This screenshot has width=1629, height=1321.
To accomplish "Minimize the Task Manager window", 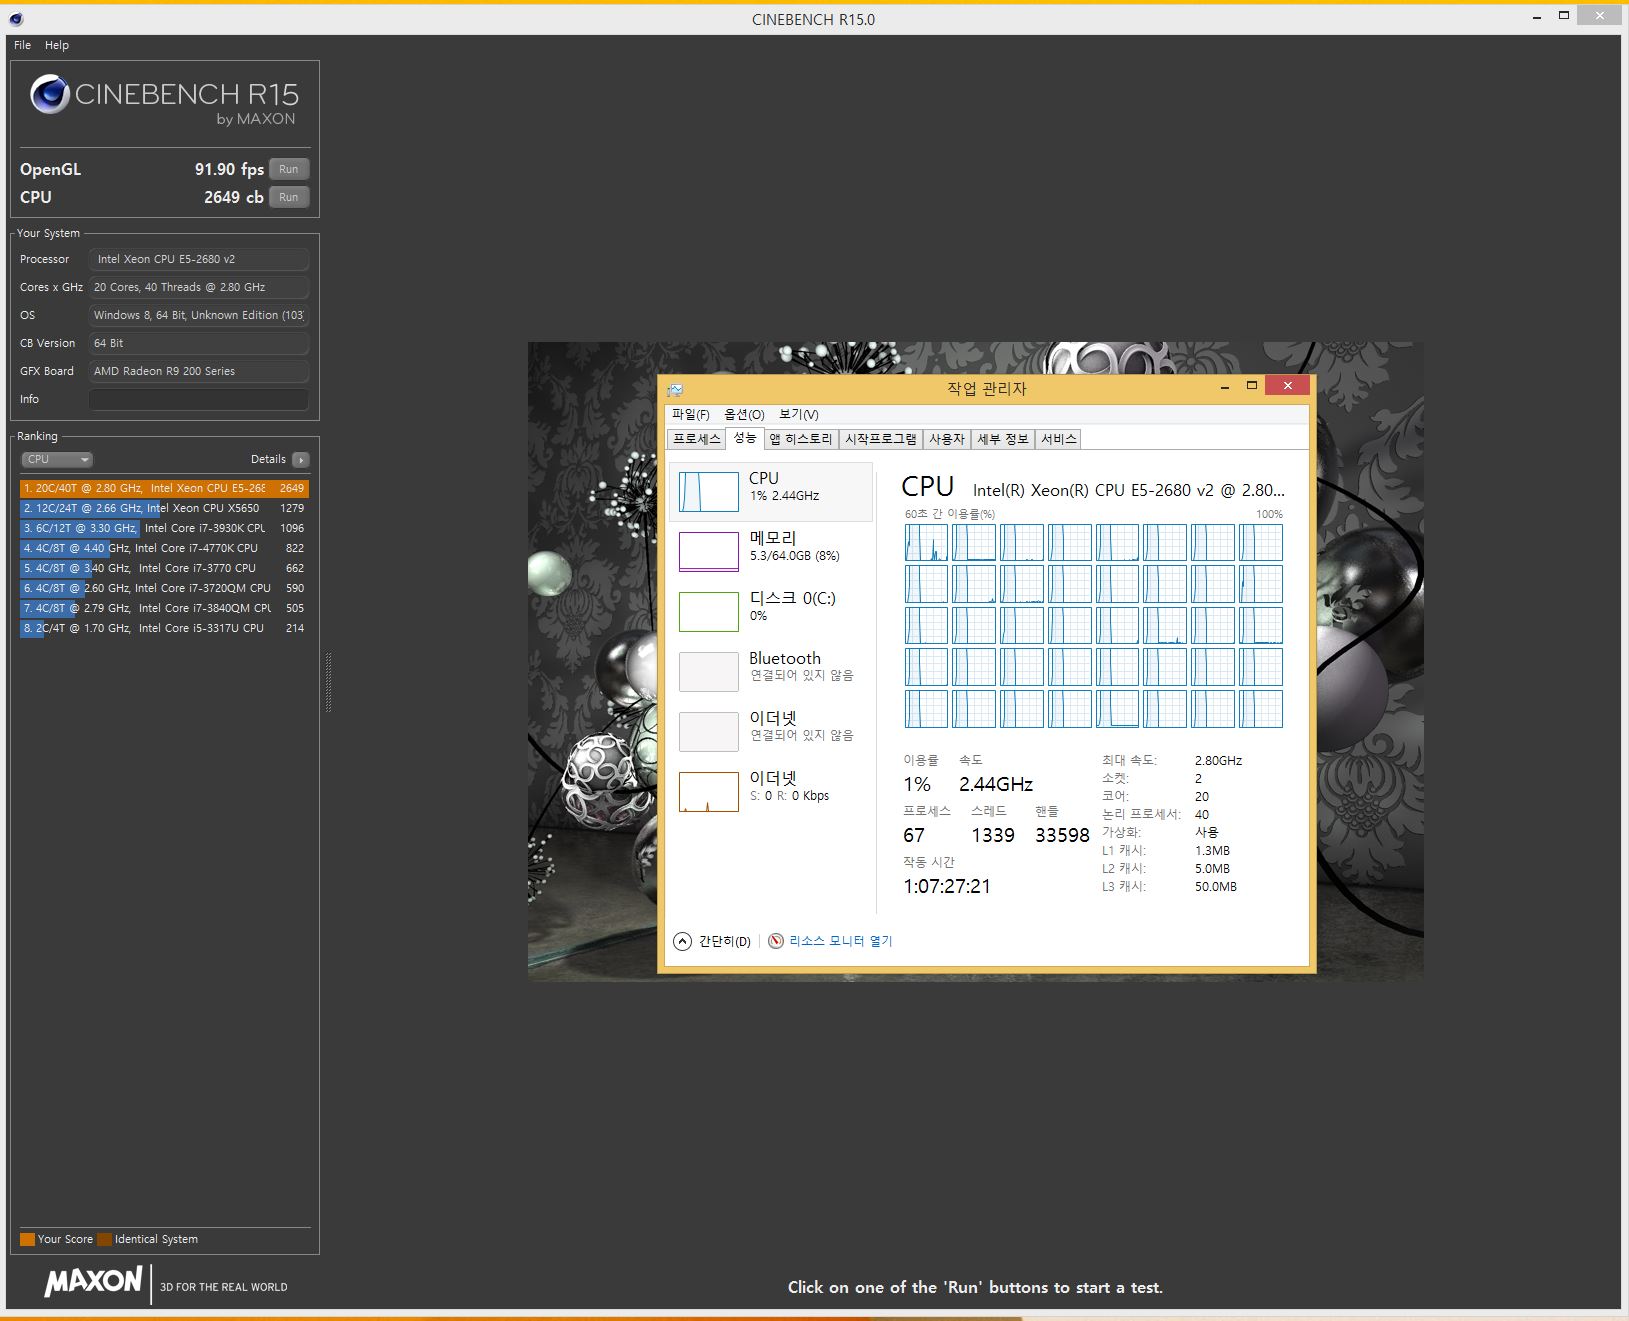I will tap(1225, 386).
